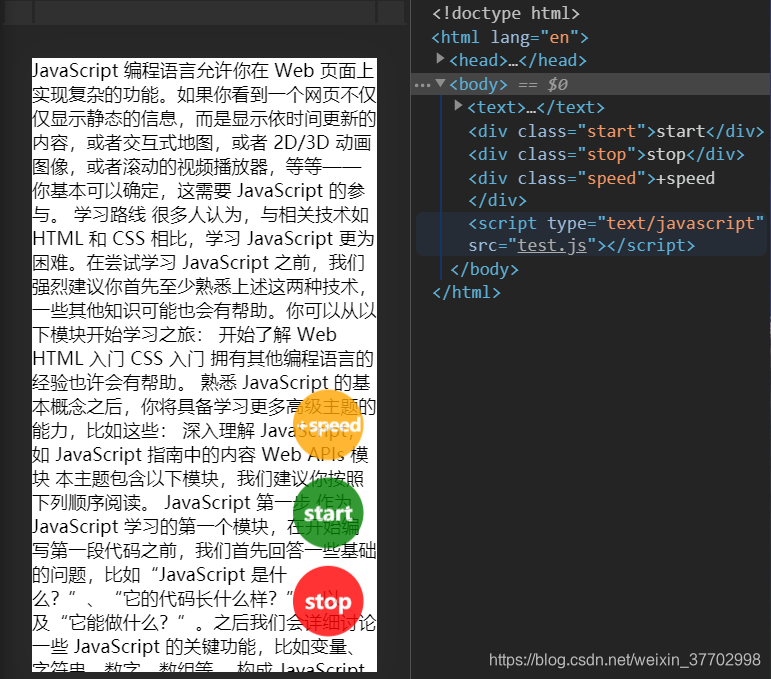The width and height of the screenshot is (771, 679).
Task: Click the closing </div> tag after +speed
Action: [x=497, y=200]
